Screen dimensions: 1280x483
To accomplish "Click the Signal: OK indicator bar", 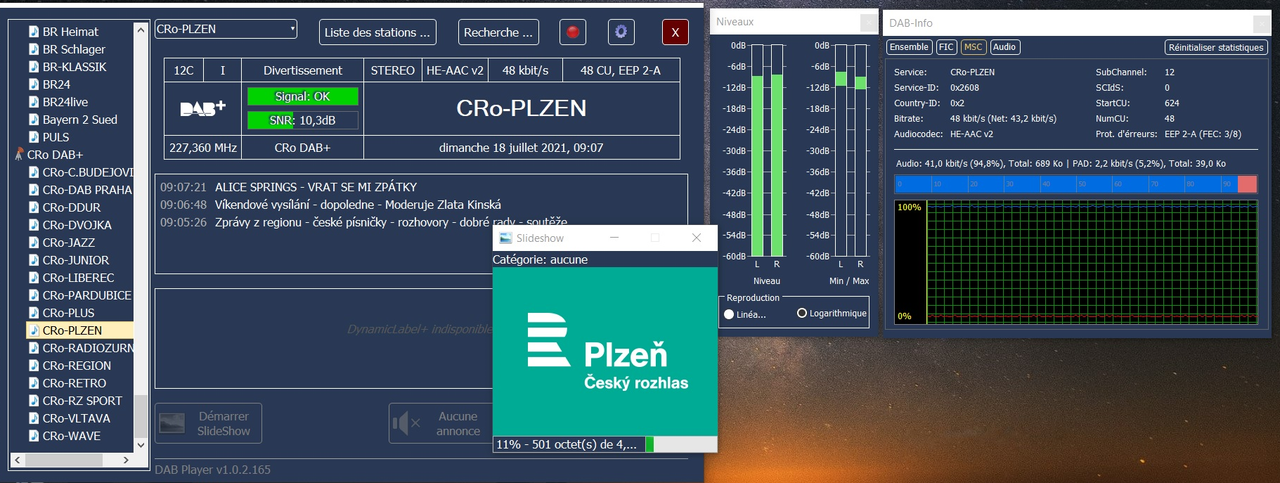I will pyautogui.click(x=303, y=96).
